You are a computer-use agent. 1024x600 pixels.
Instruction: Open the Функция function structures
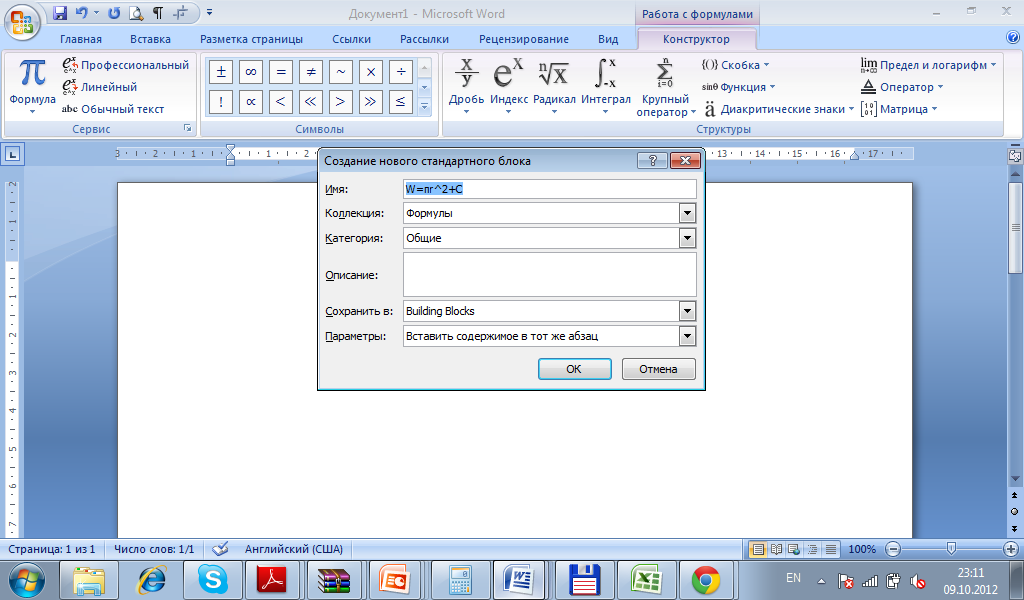pos(738,87)
